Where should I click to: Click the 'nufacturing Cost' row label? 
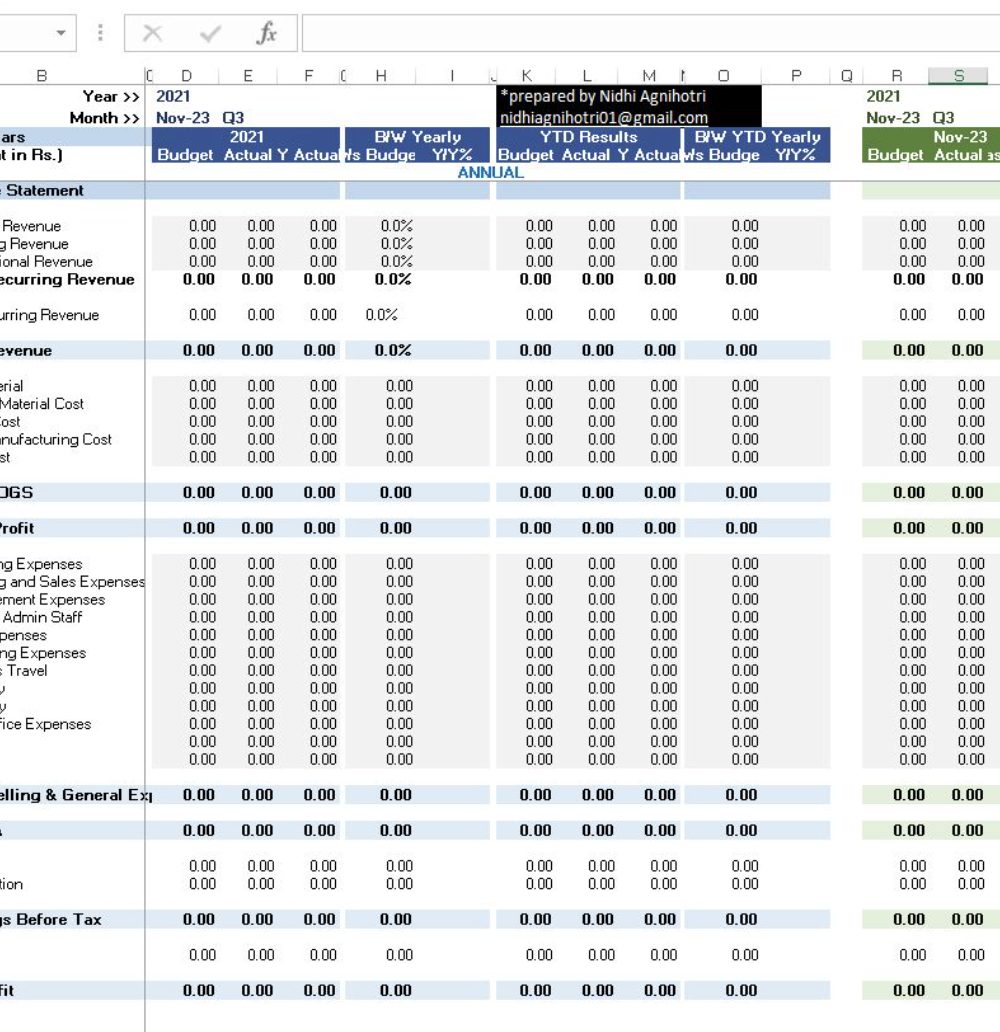(56, 439)
